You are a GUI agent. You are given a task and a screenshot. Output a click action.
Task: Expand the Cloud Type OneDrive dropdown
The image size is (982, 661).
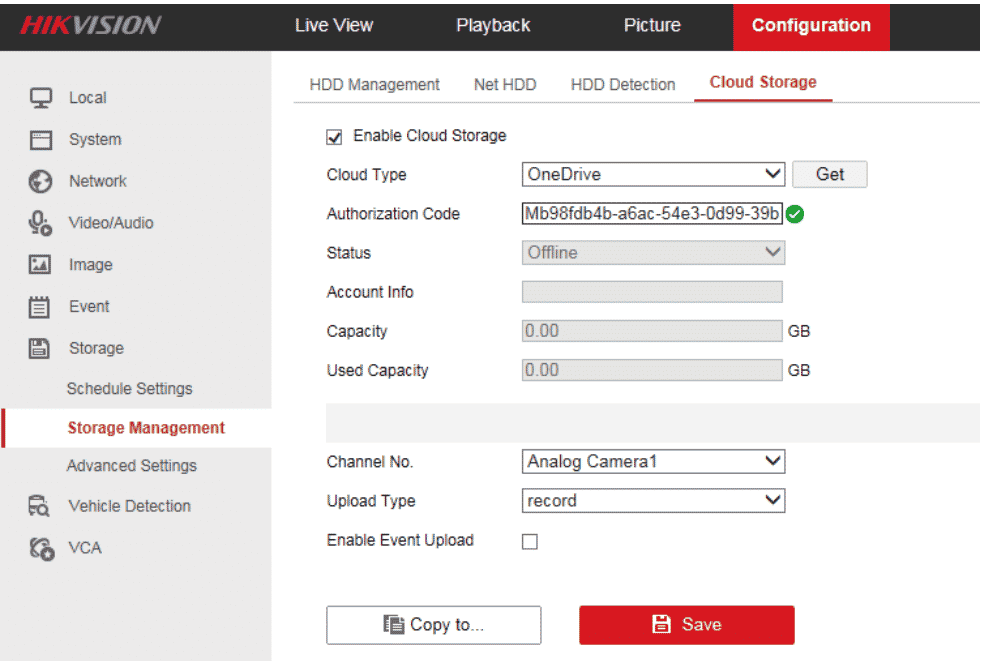653,174
